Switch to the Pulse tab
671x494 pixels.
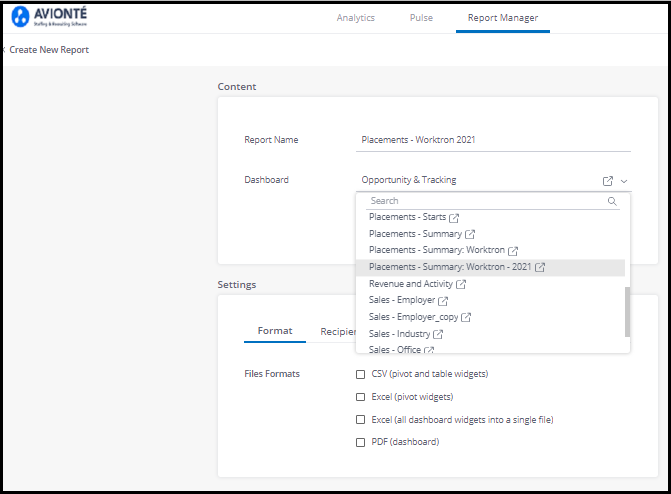tap(421, 18)
